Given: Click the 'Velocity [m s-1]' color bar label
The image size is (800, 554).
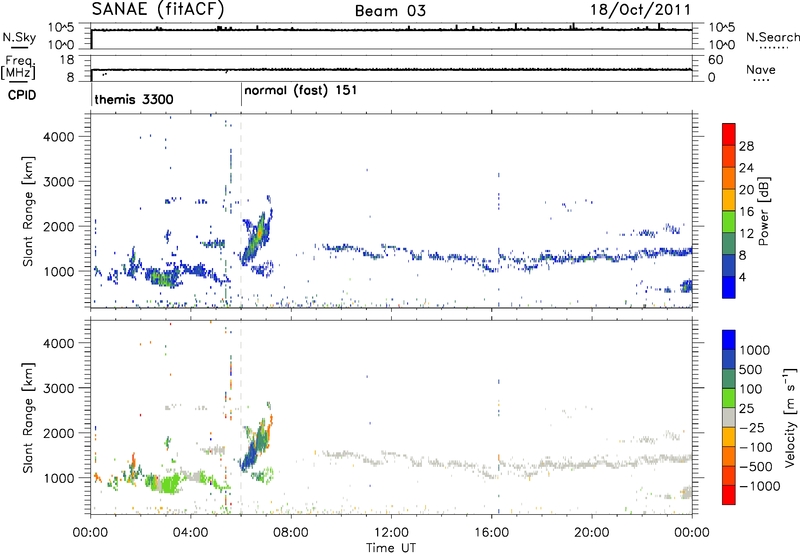Looking at the screenshot, I should (790, 417).
